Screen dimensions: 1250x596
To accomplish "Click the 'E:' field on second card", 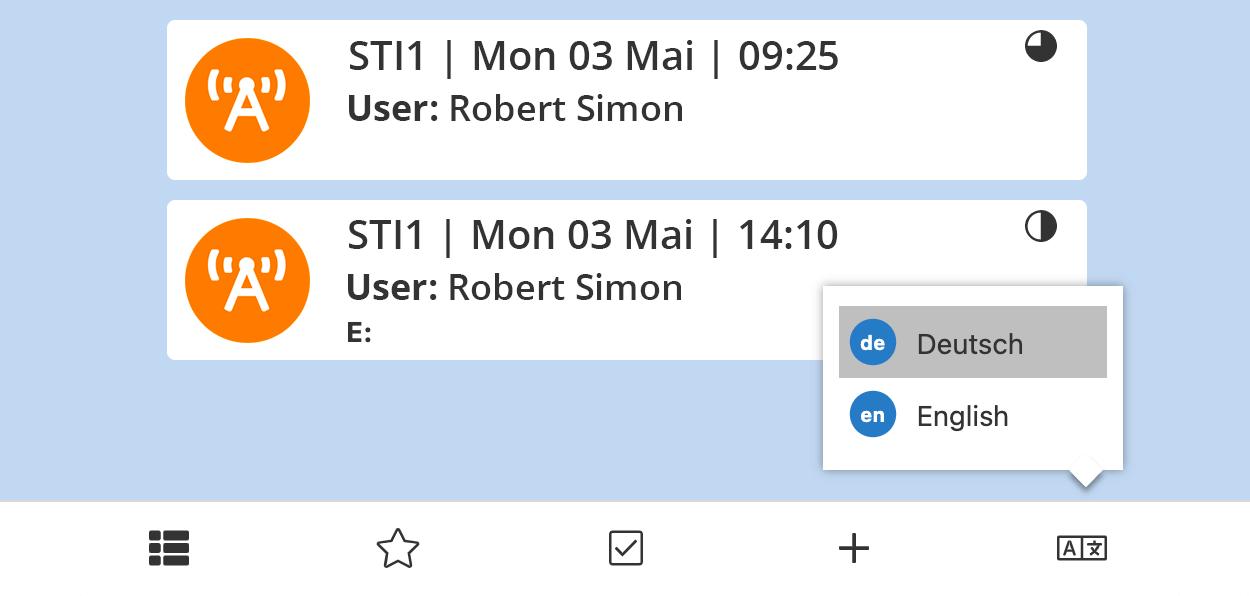I will click(x=359, y=333).
